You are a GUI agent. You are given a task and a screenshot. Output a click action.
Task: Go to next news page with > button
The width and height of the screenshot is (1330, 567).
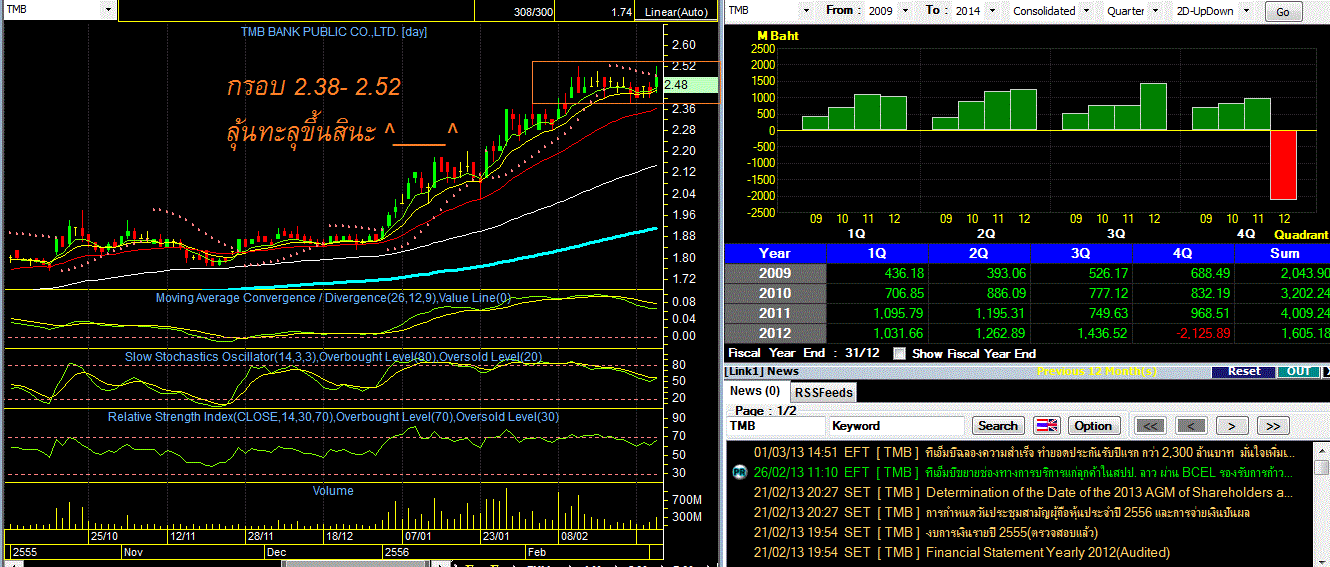(1231, 425)
